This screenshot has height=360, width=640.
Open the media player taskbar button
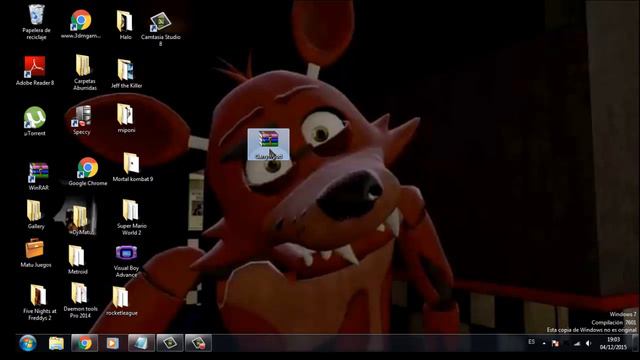click(x=112, y=343)
